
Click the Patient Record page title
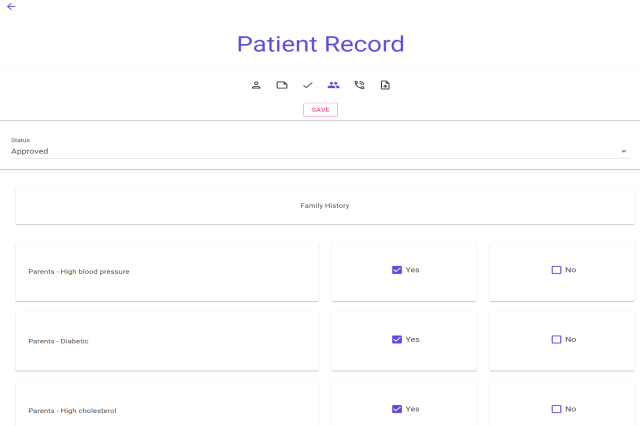(x=320, y=44)
